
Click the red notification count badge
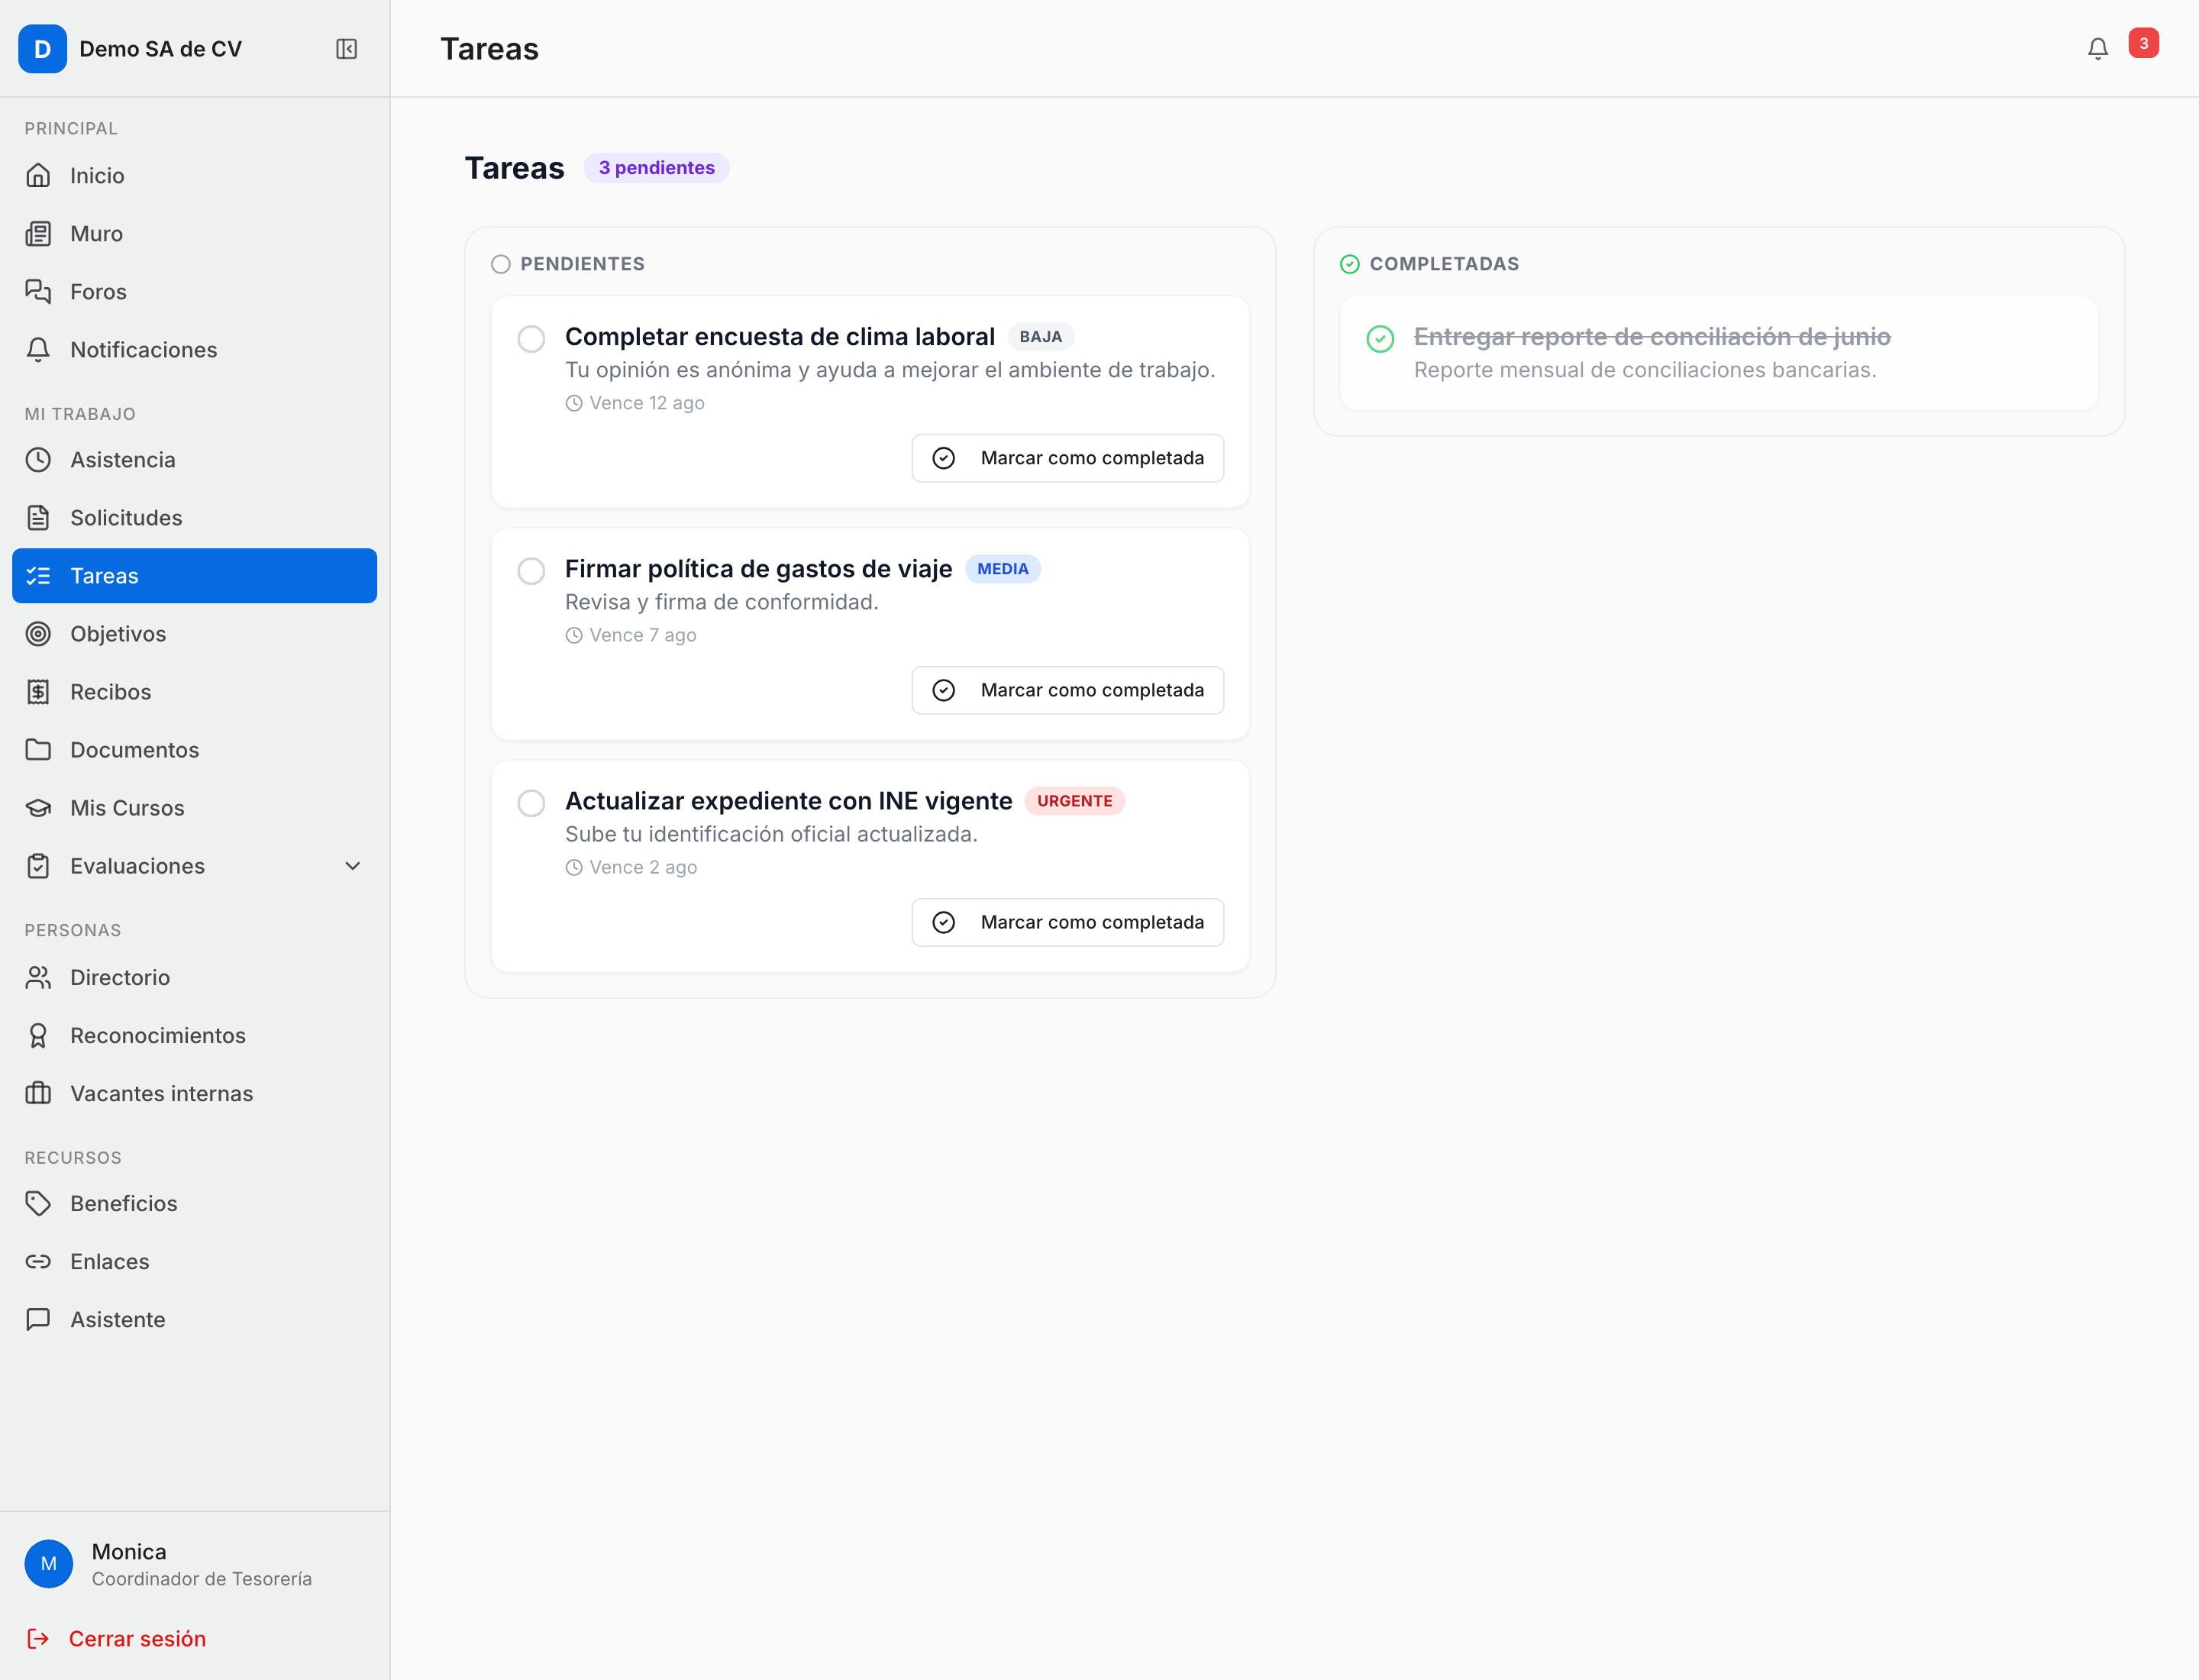2143,43
